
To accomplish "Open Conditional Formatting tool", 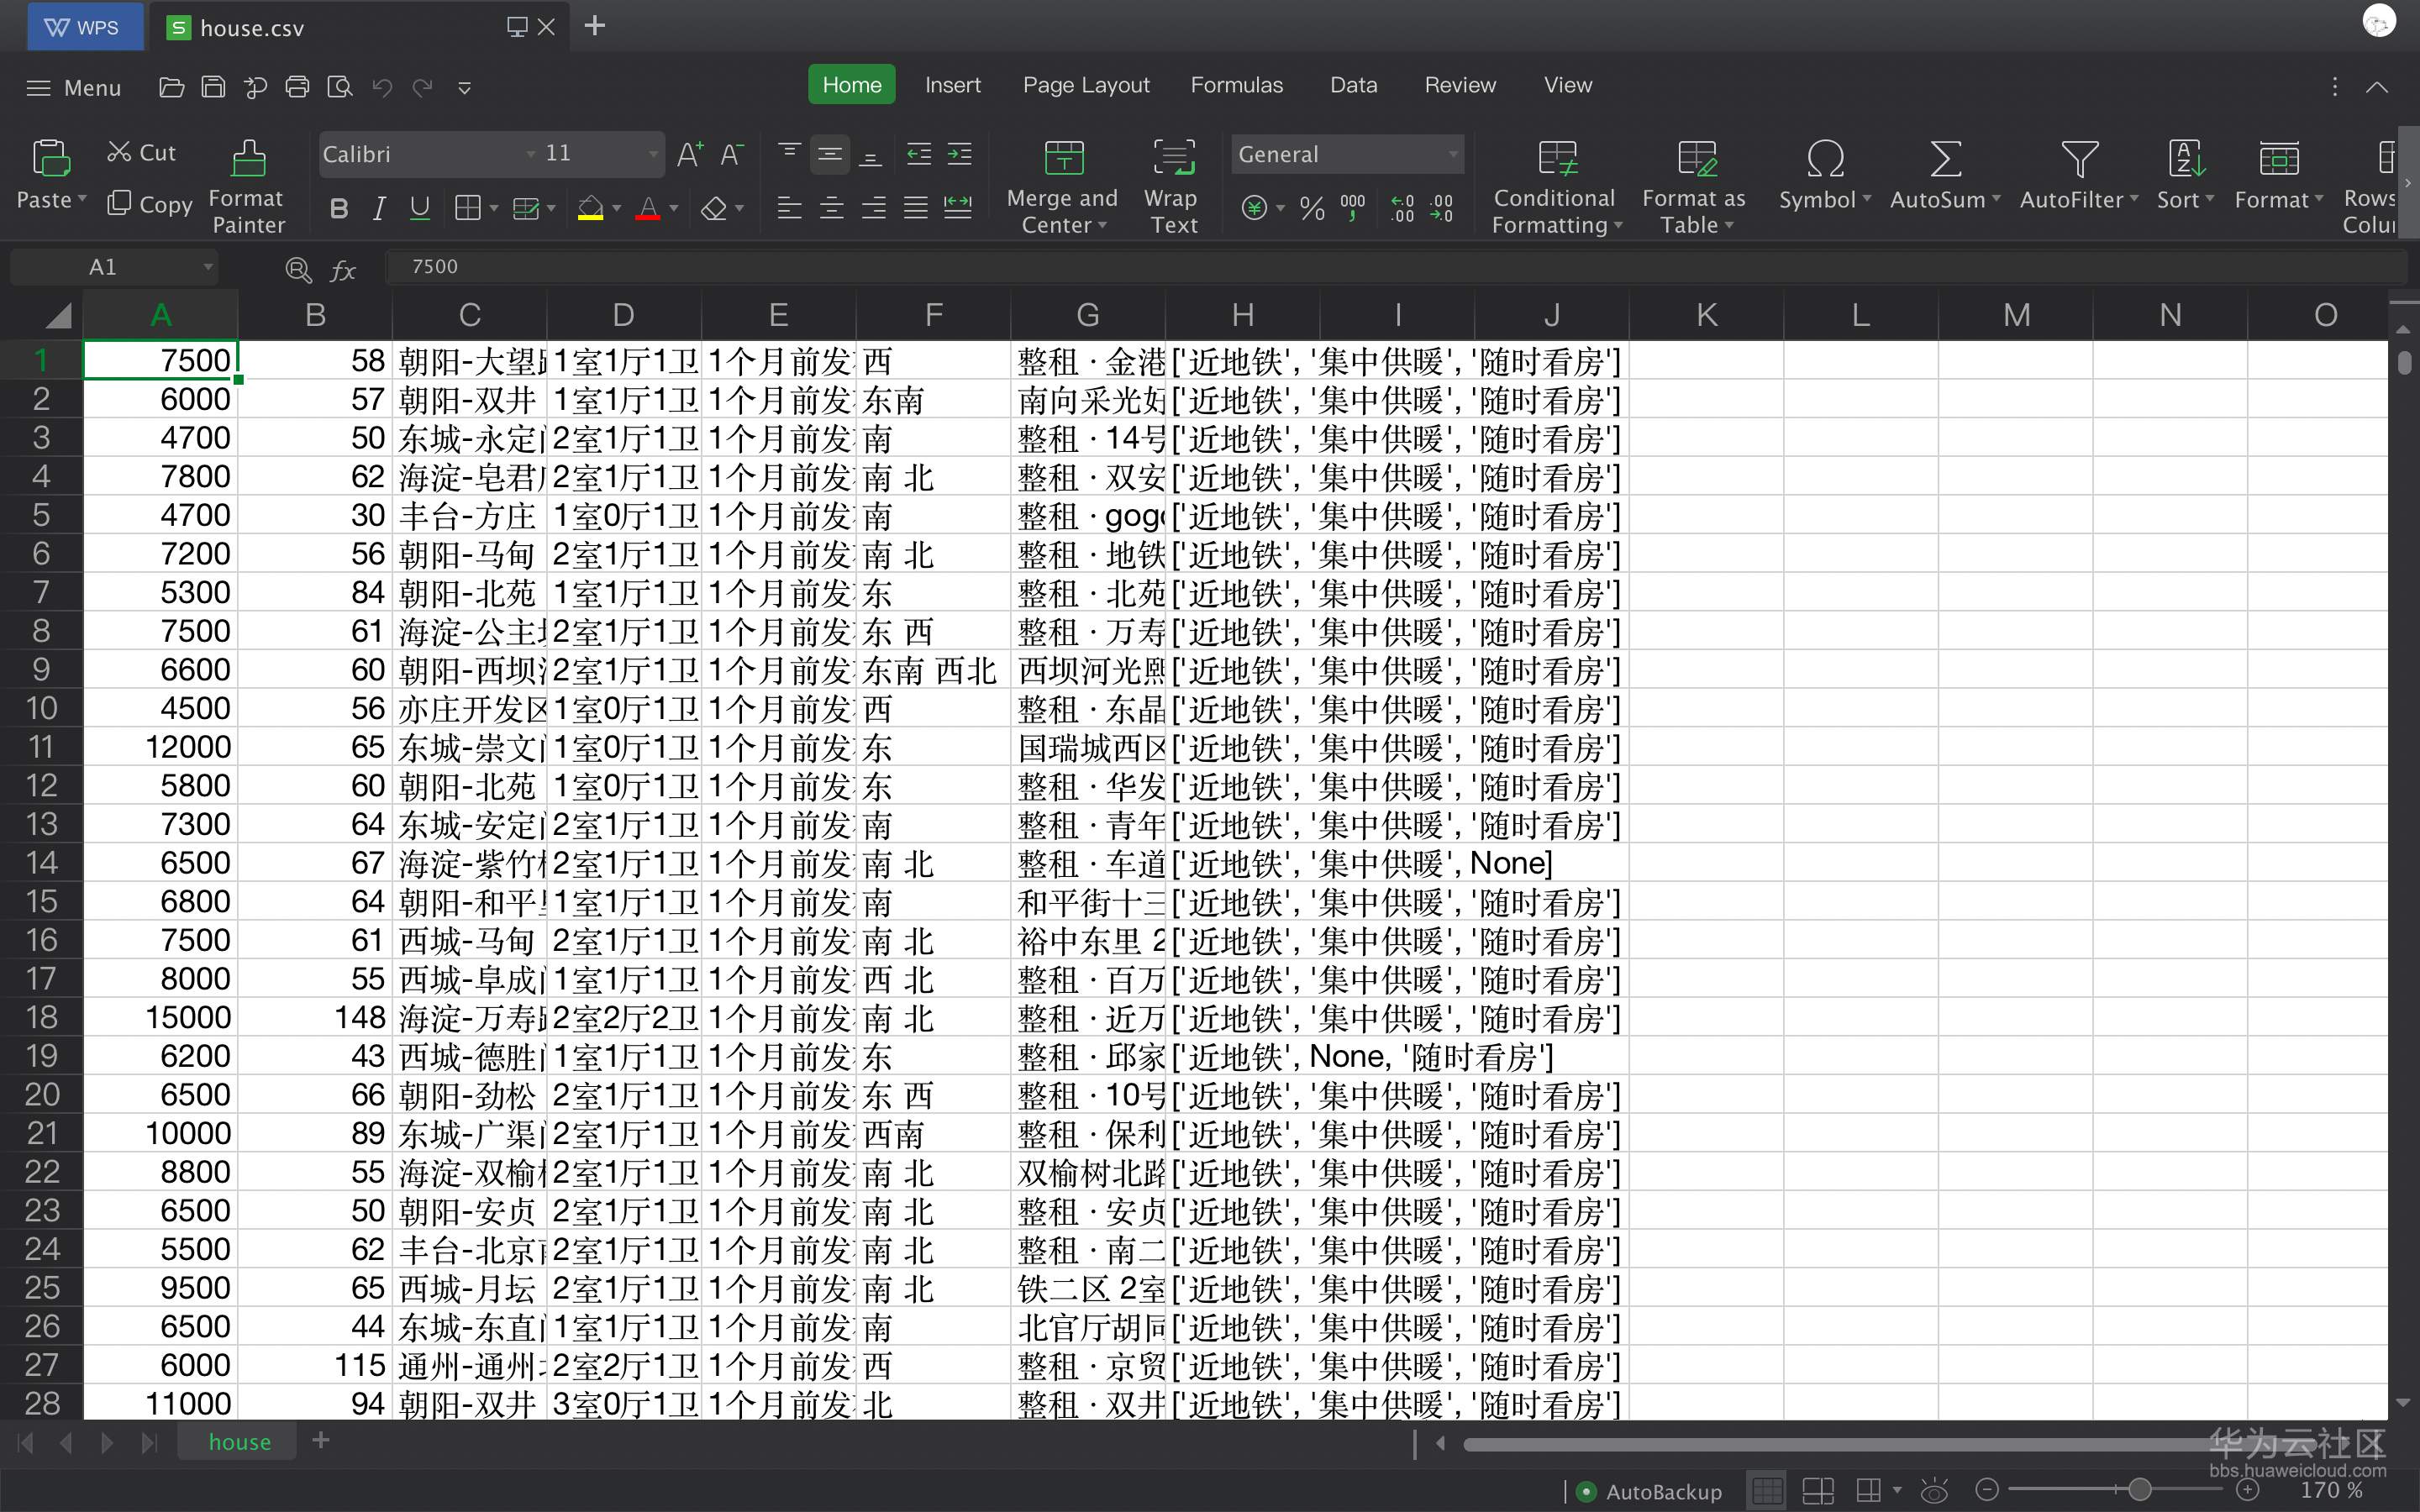I will (x=1556, y=160).
